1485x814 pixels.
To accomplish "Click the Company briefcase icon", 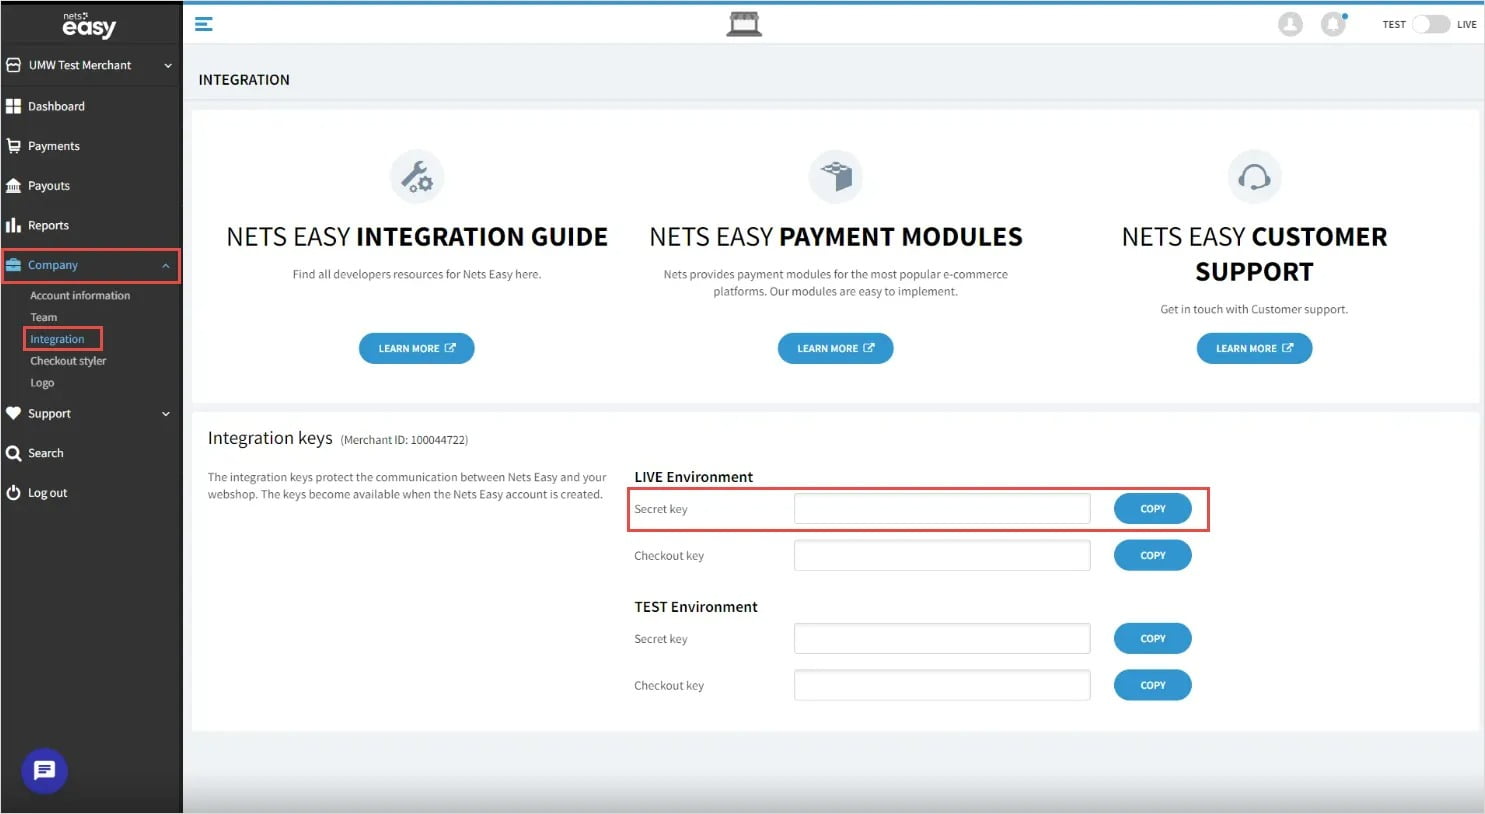I will (13, 265).
